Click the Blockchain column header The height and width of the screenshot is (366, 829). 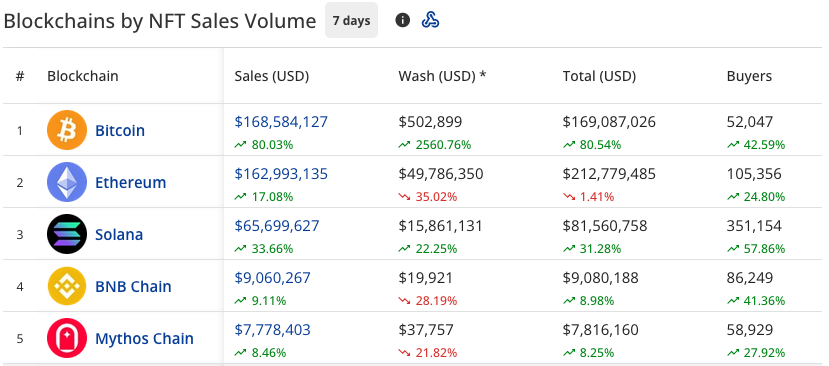(x=82, y=76)
